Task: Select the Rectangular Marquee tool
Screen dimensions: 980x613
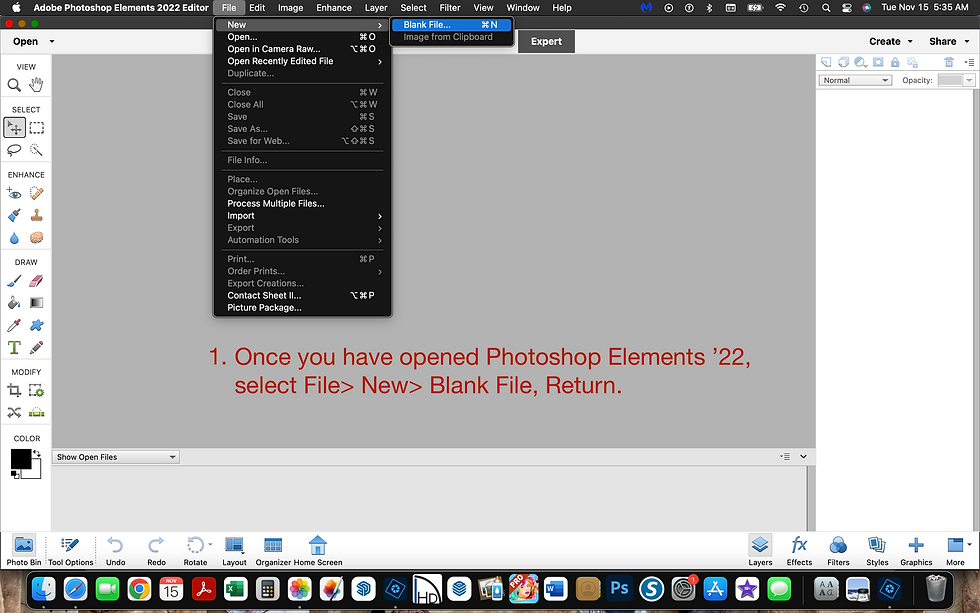Action: (x=36, y=127)
